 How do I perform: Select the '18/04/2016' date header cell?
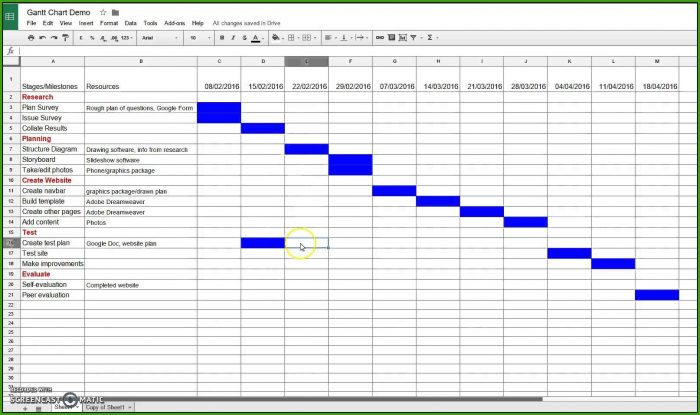coord(657,79)
